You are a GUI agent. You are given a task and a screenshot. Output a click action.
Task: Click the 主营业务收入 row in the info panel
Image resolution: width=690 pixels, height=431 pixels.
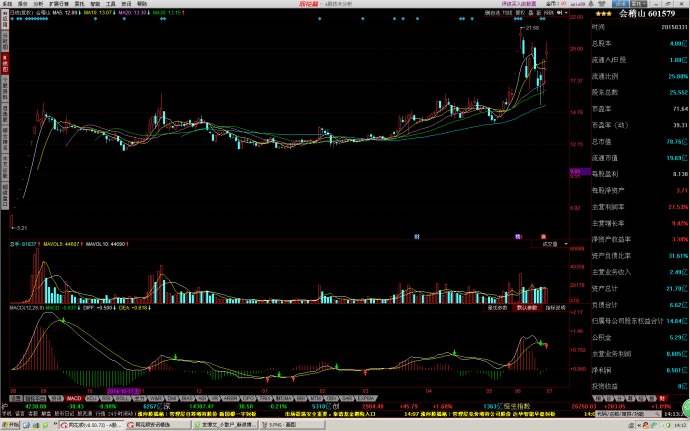click(640, 272)
